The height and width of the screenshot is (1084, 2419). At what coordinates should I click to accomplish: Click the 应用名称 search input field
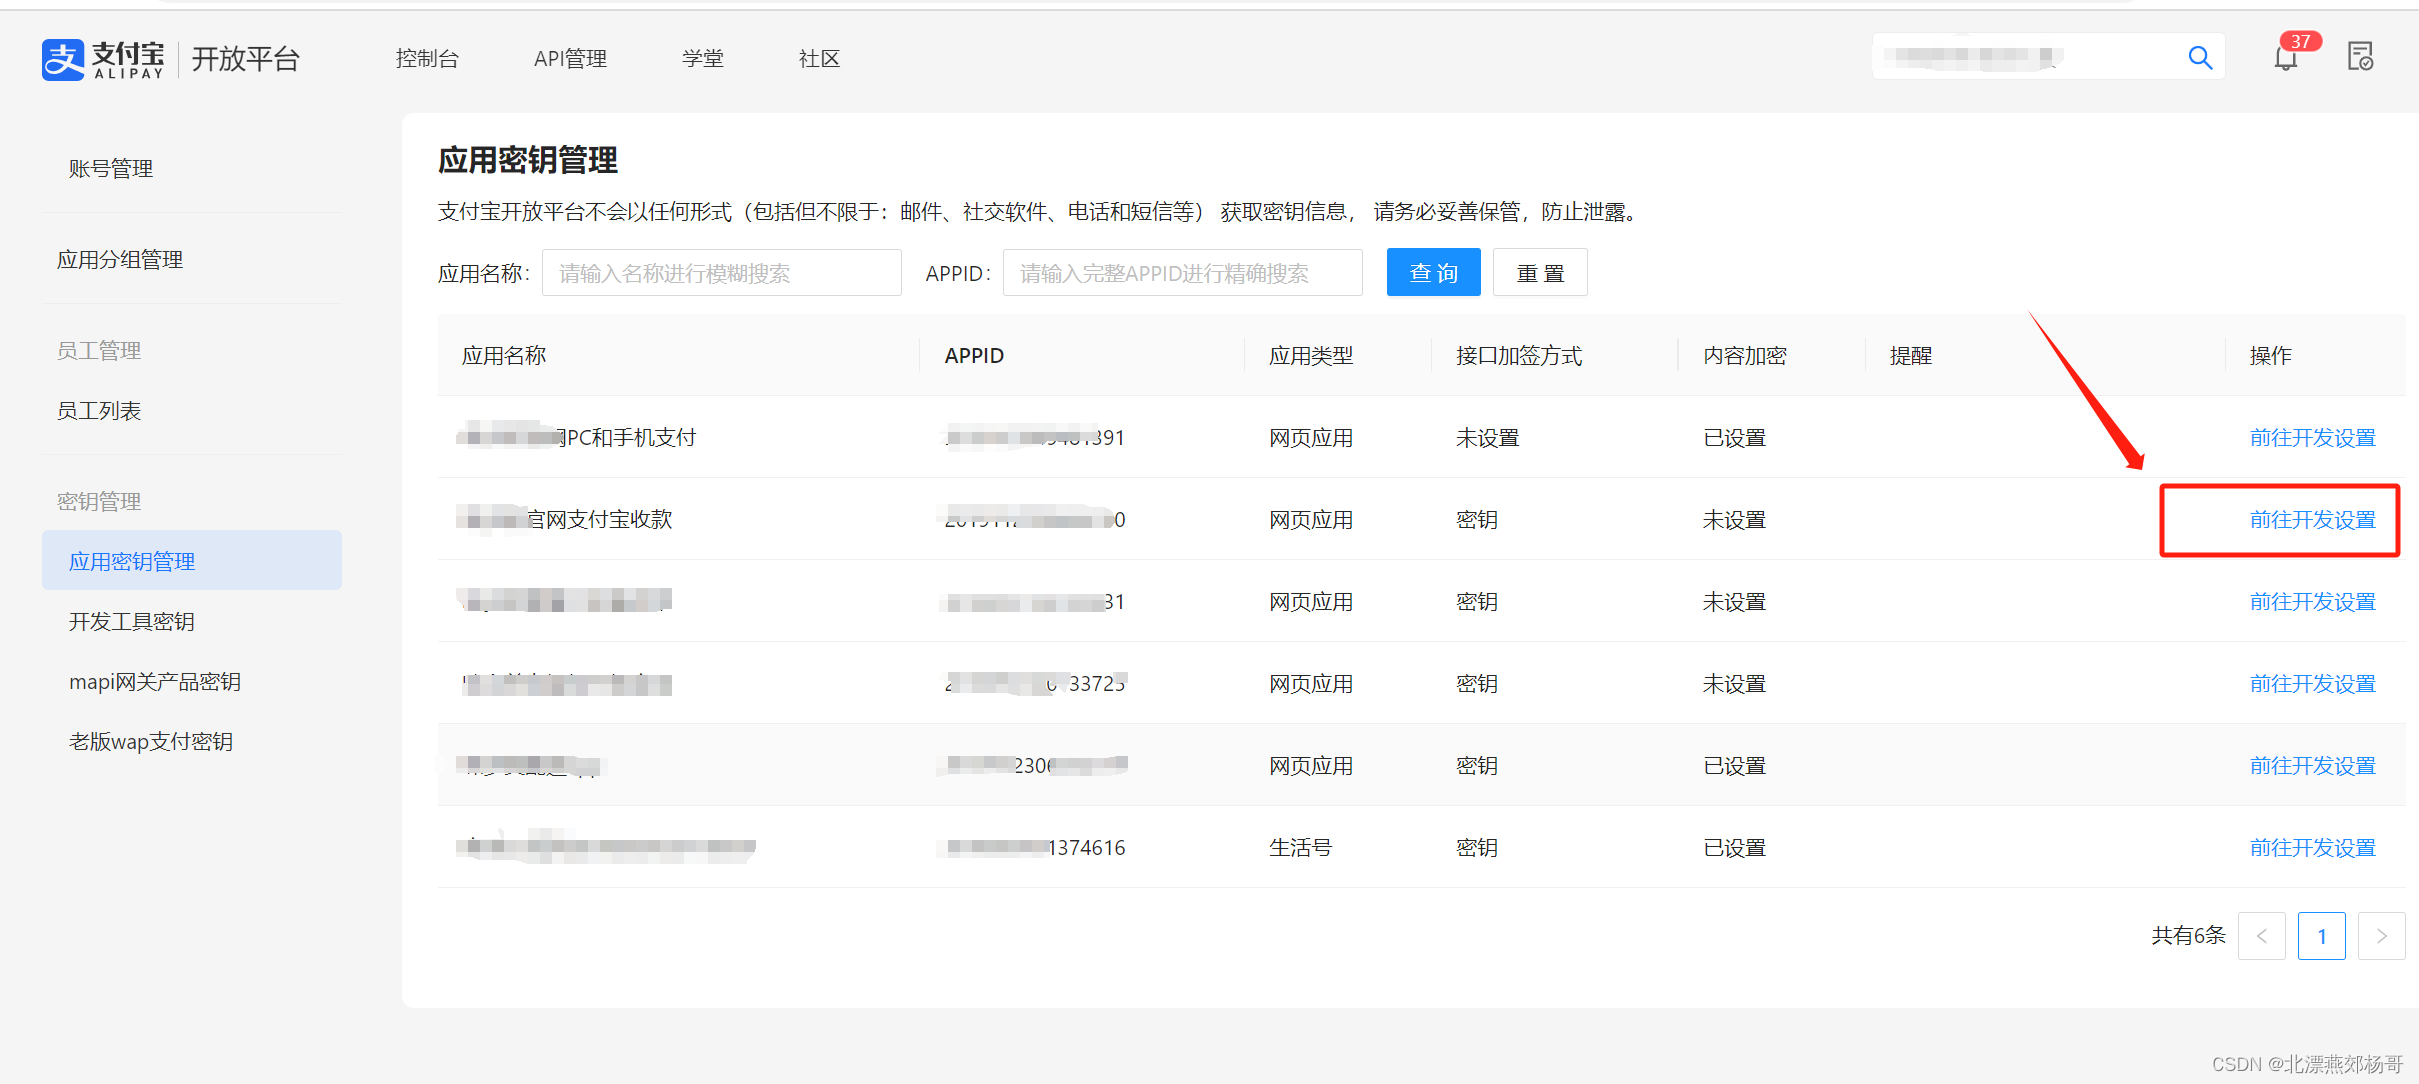[x=721, y=273]
